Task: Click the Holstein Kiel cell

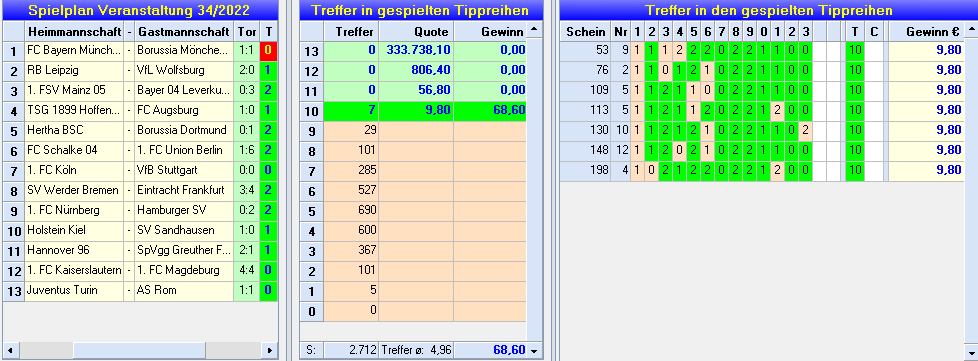Action: click(x=74, y=230)
